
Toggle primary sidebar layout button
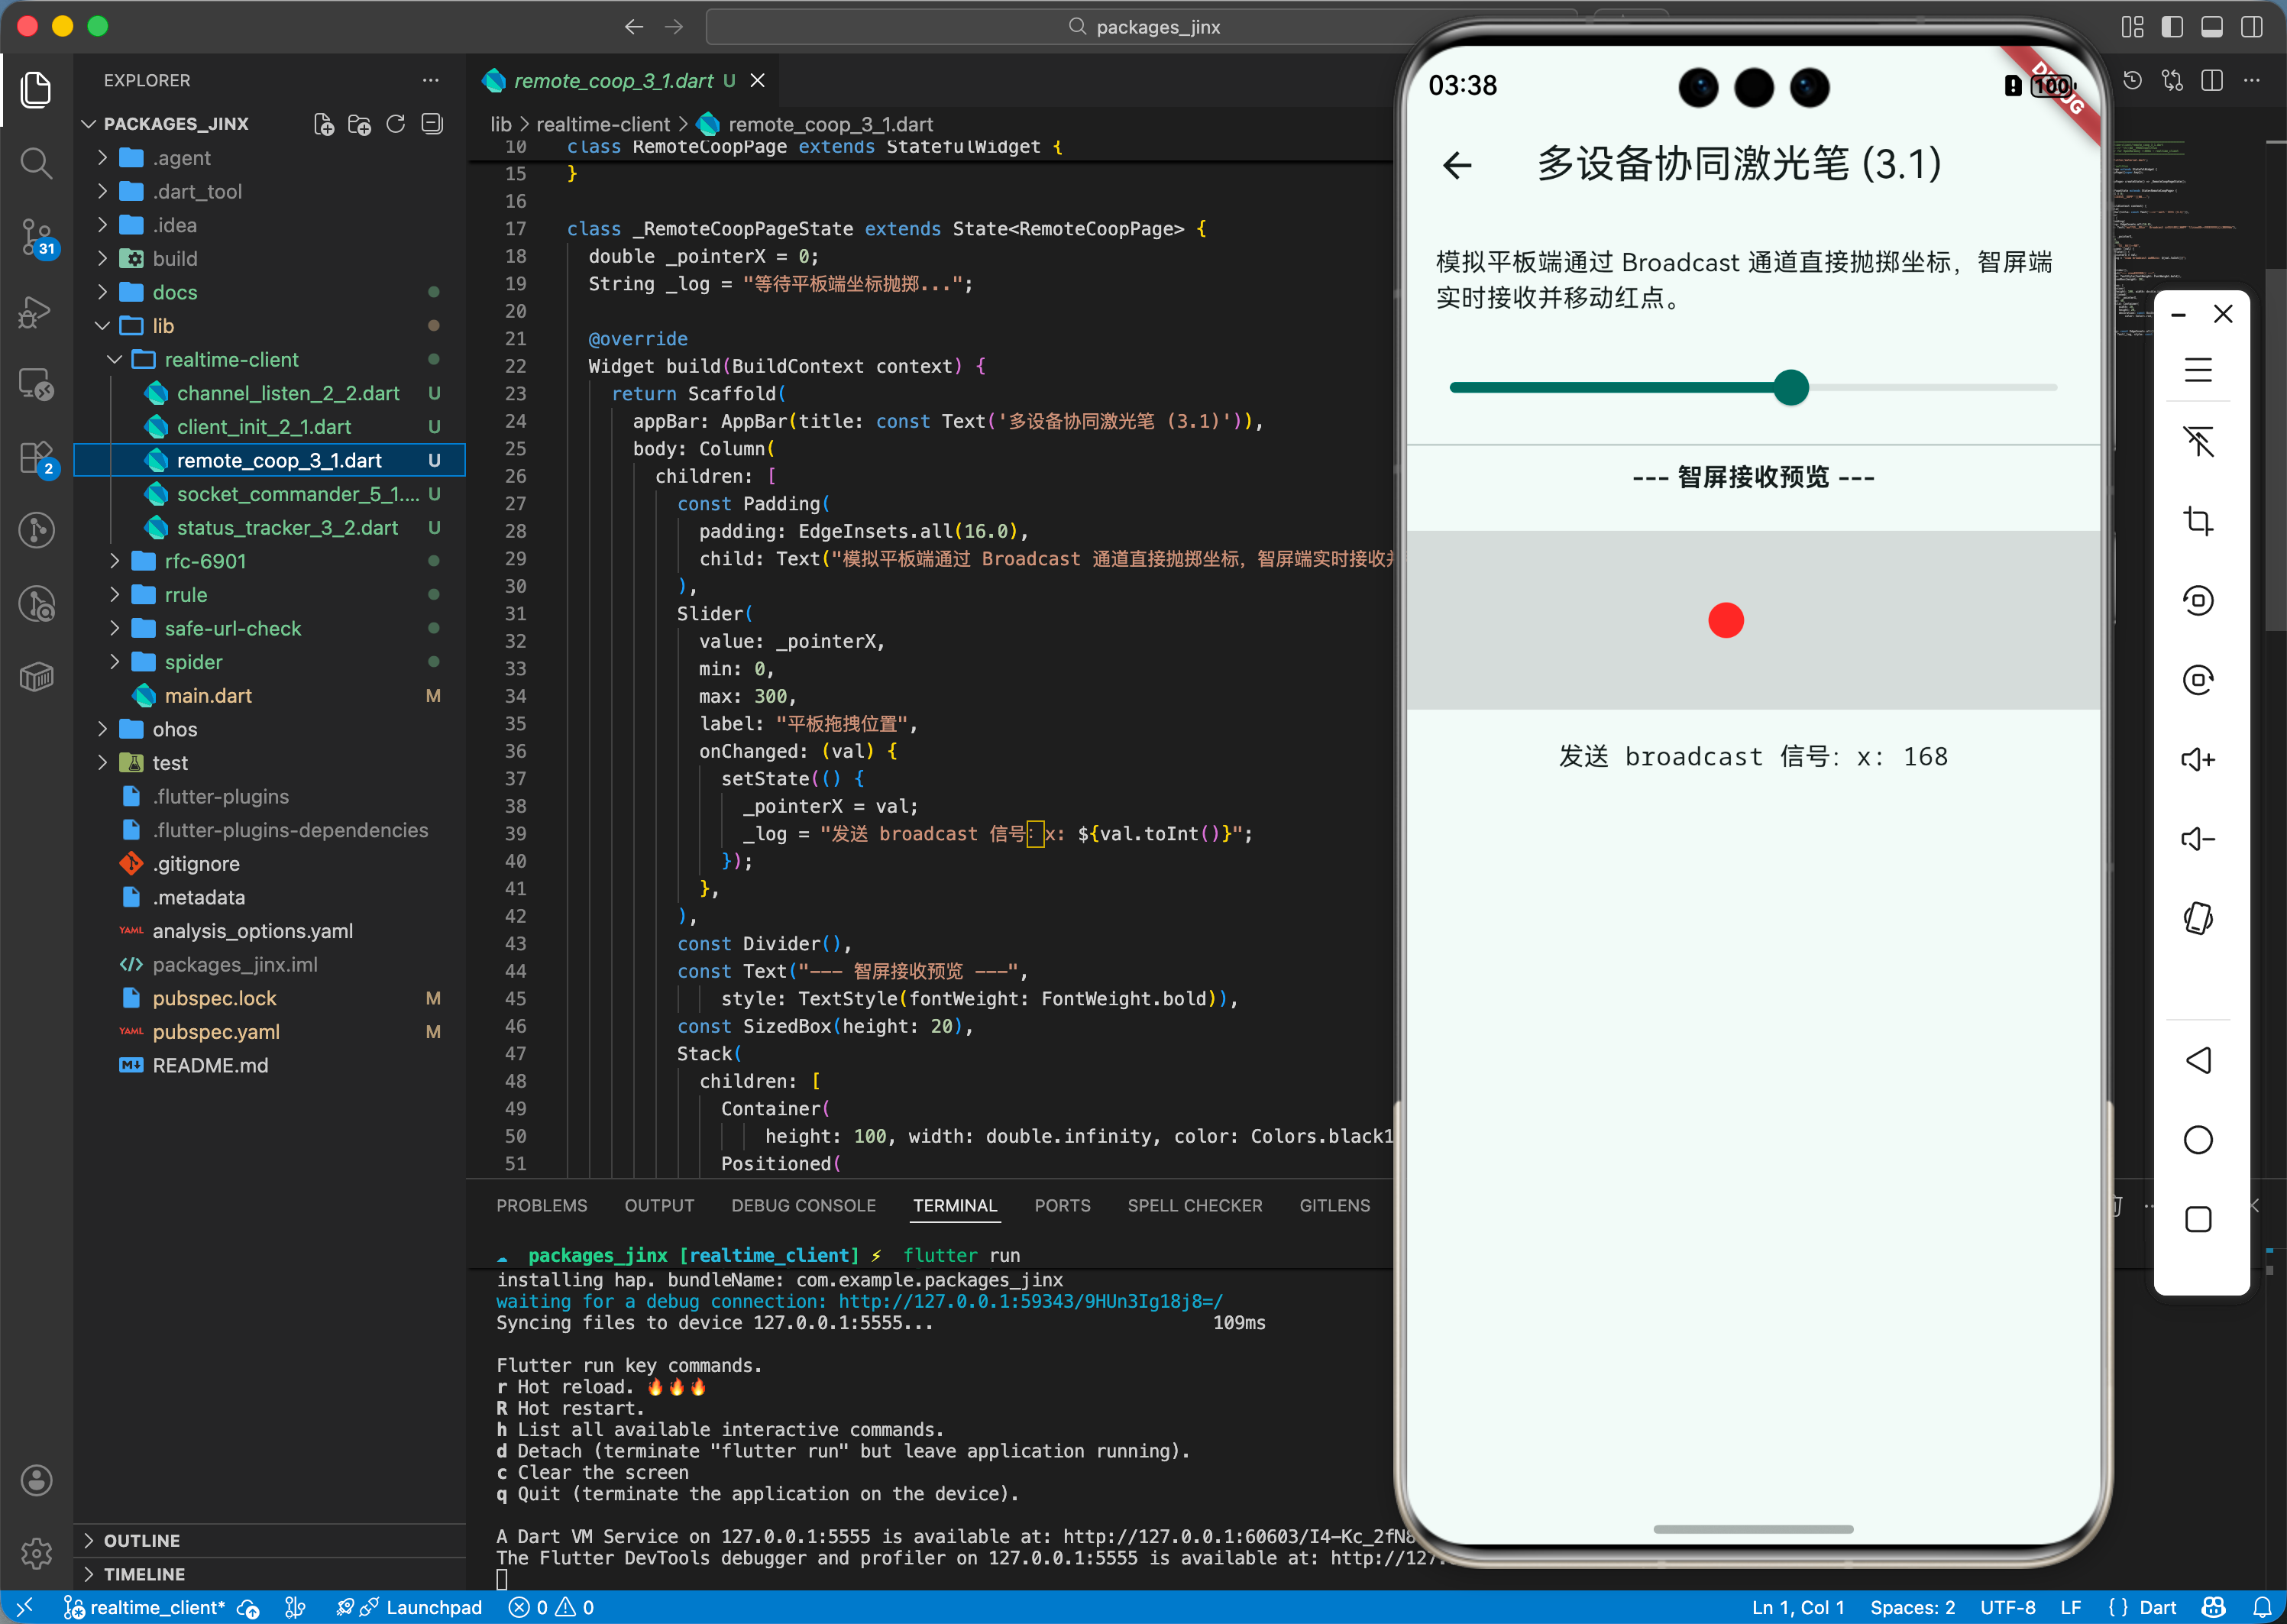[x=2171, y=27]
